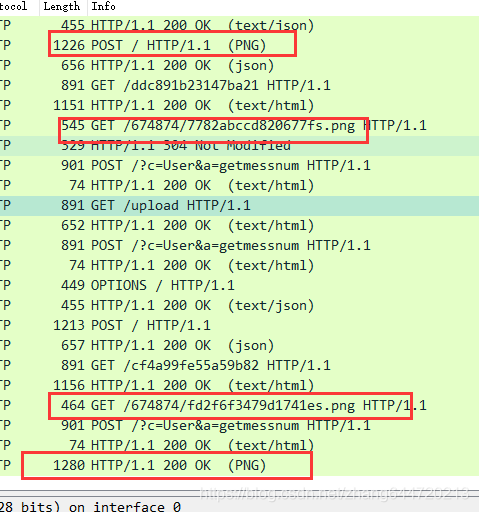Select the GET /cf4a99fe55a59b82 packet row
Viewport: 479px width, 512px height.
[239, 366]
